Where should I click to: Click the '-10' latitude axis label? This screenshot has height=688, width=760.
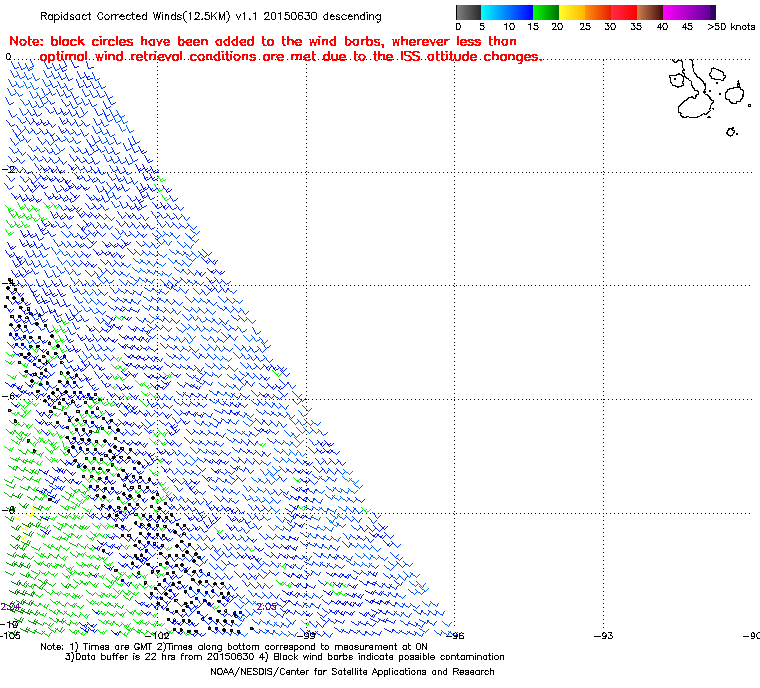pos(9,624)
